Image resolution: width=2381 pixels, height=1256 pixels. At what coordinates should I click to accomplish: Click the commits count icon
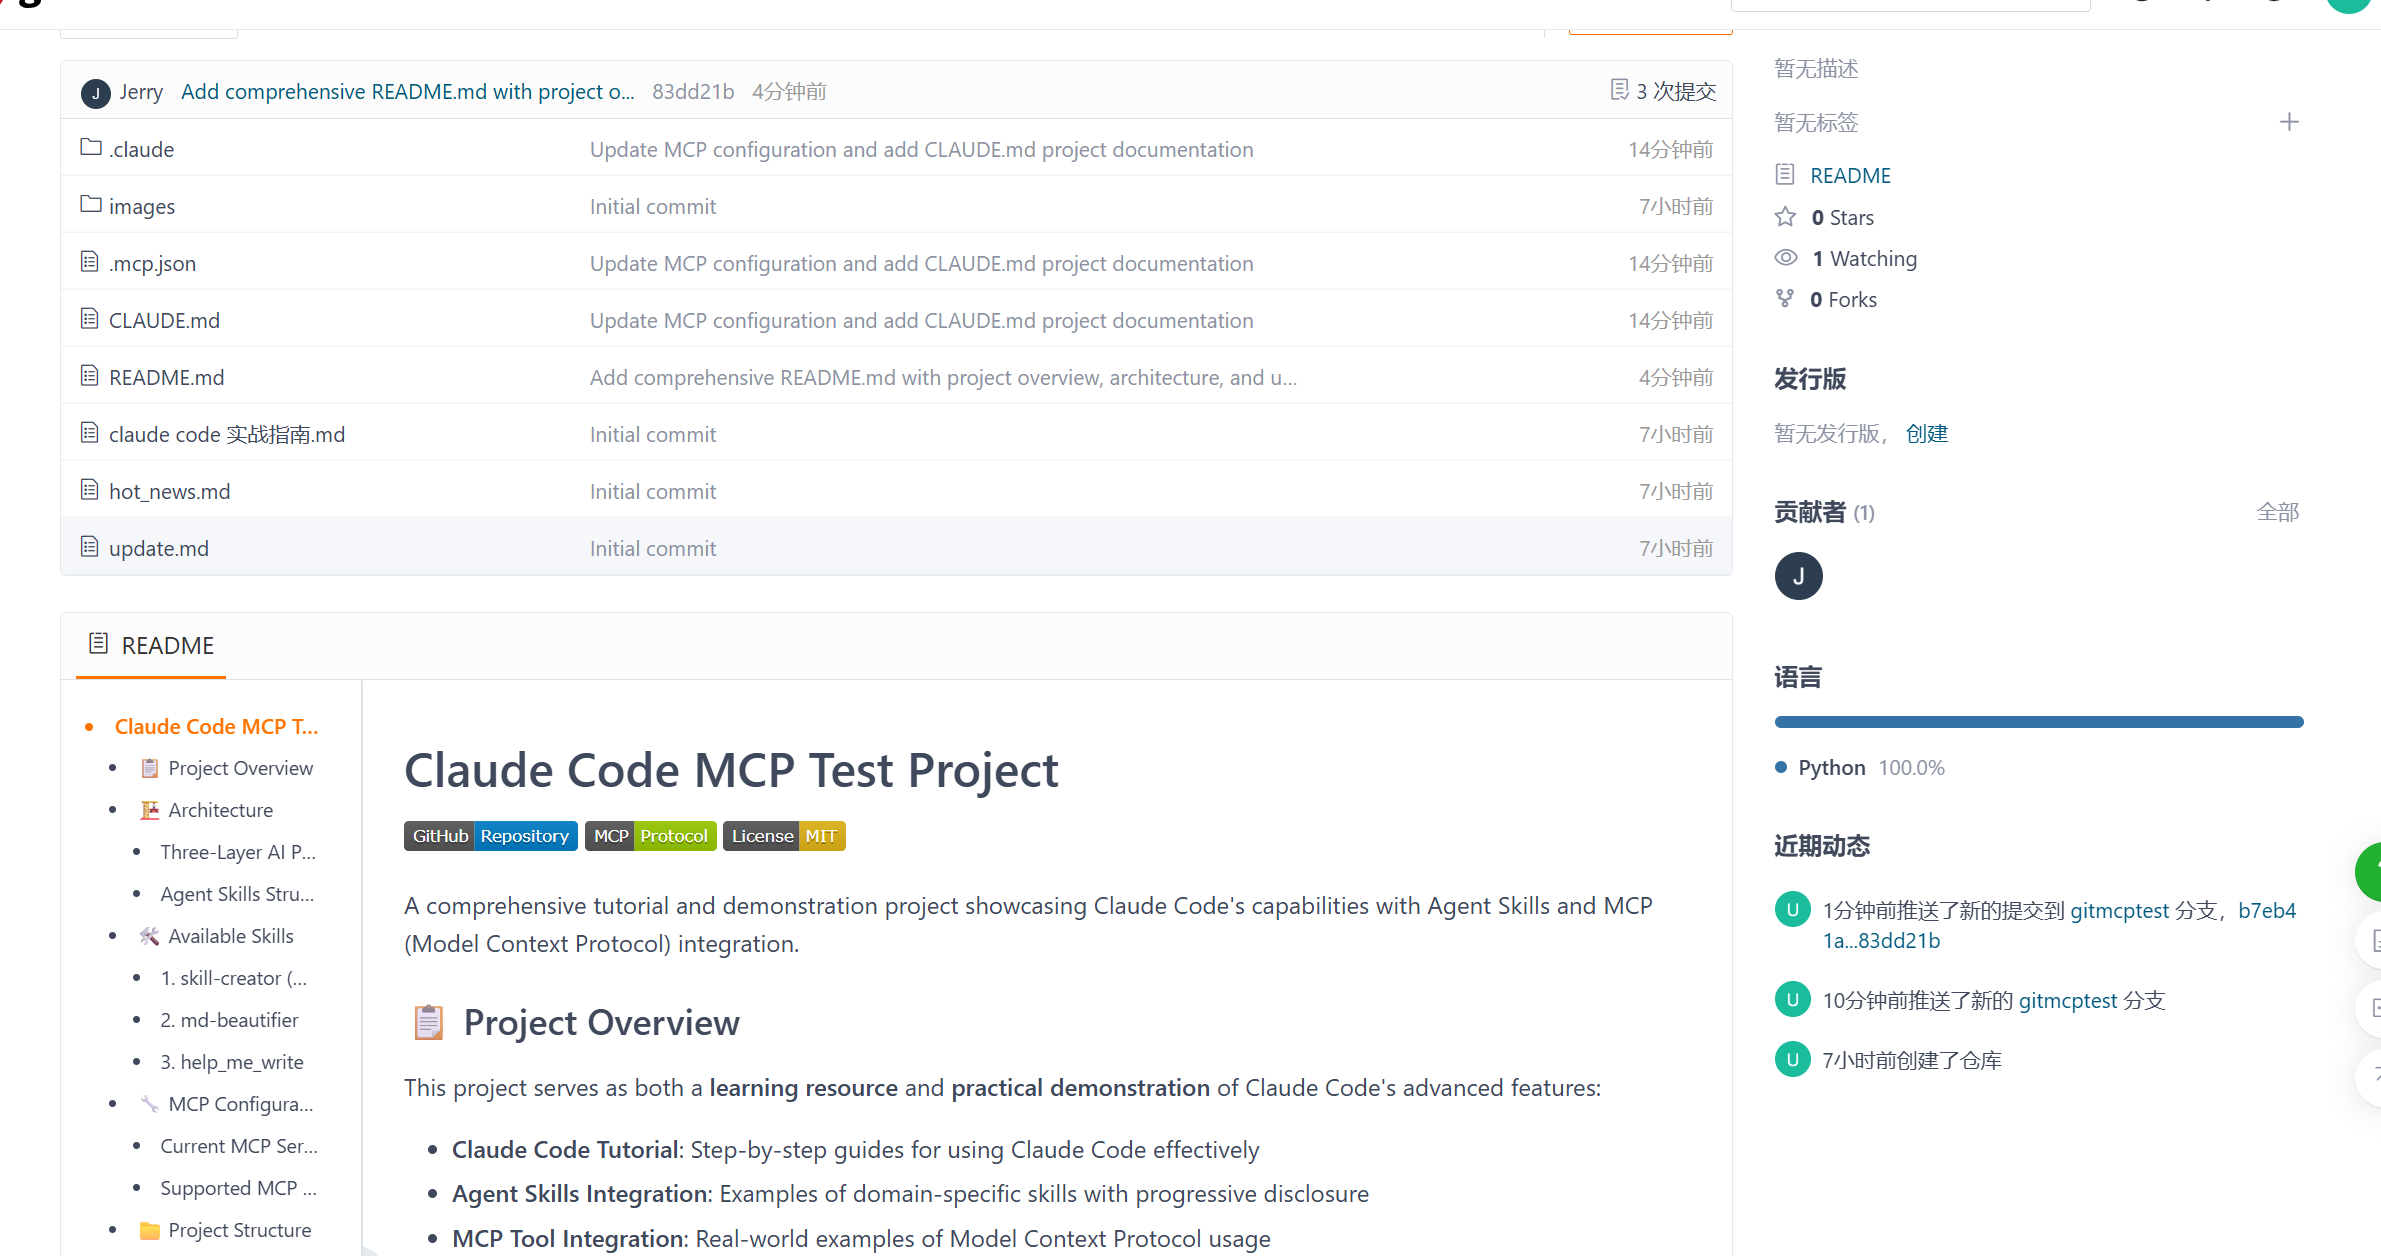click(1619, 90)
